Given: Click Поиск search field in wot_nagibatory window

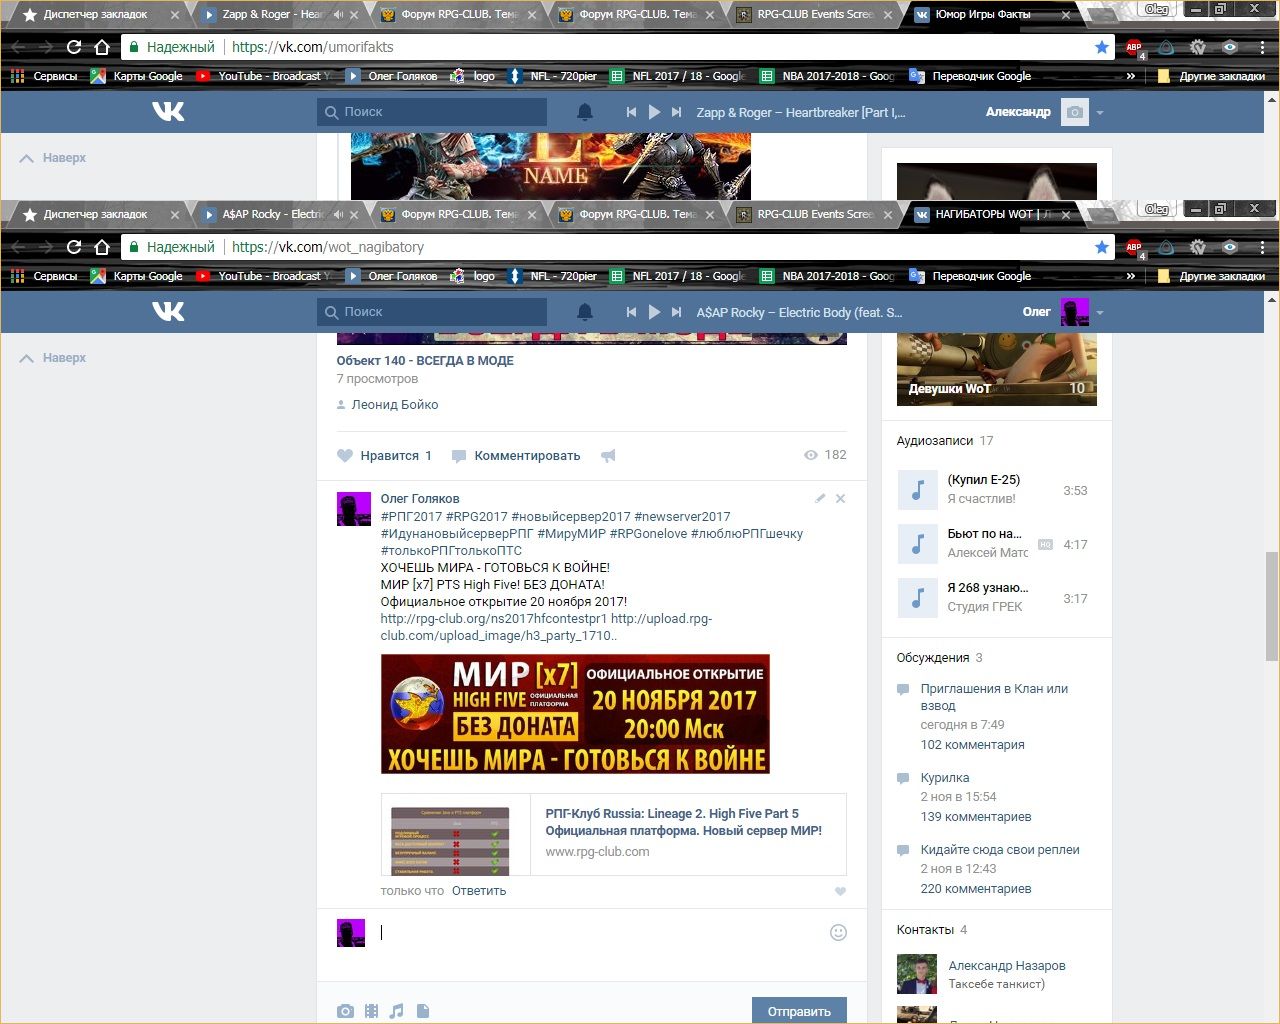Looking at the screenshot, I should coord(432,312).
